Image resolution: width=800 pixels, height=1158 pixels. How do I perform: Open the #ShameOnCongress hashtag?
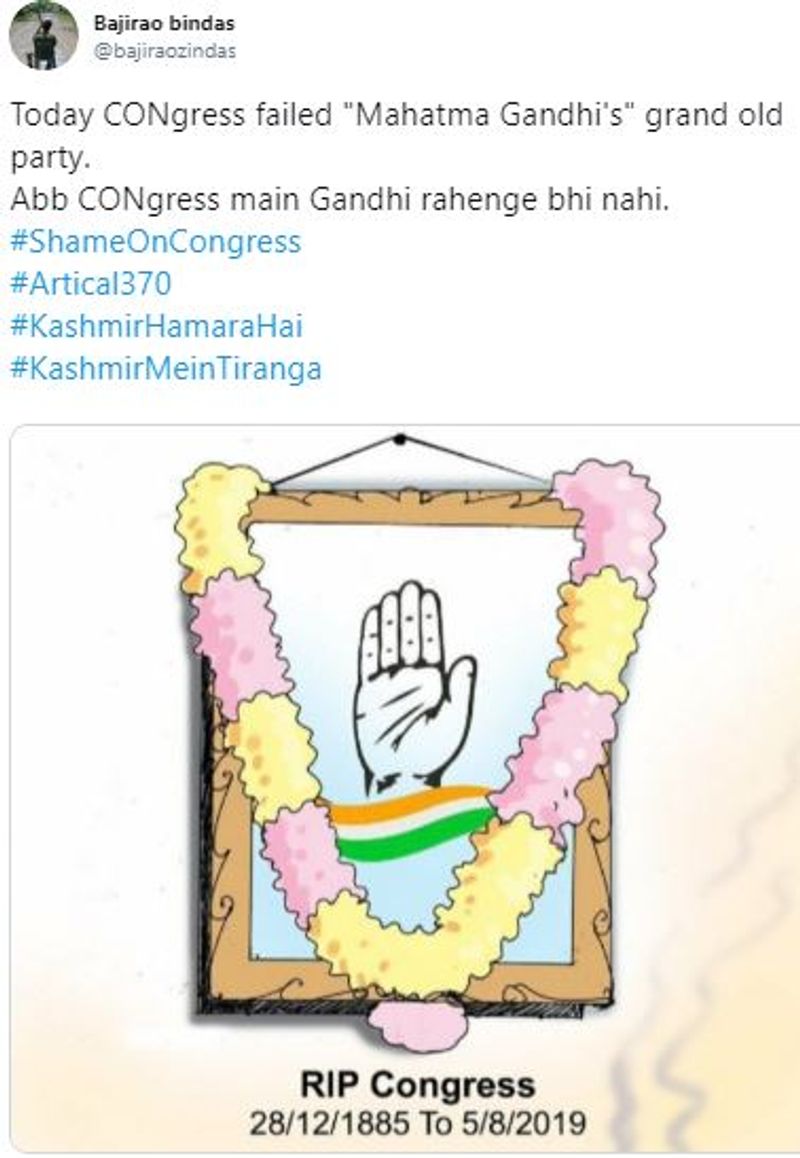pos(156,242)
